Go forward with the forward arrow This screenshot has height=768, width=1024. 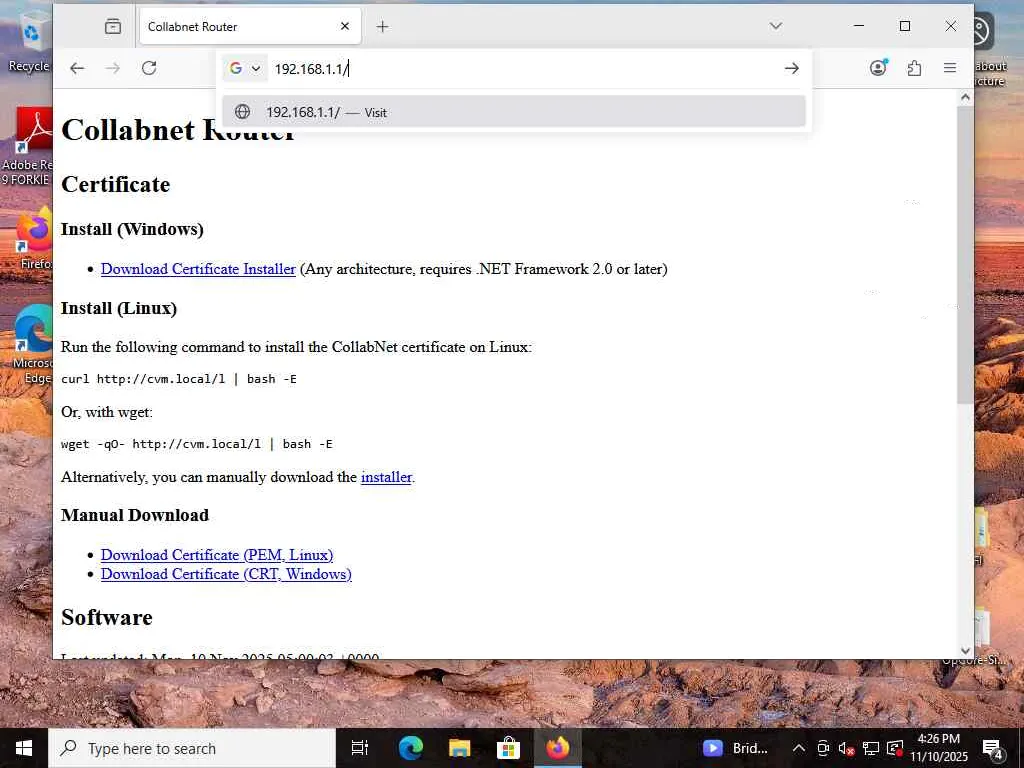(113, 68)
